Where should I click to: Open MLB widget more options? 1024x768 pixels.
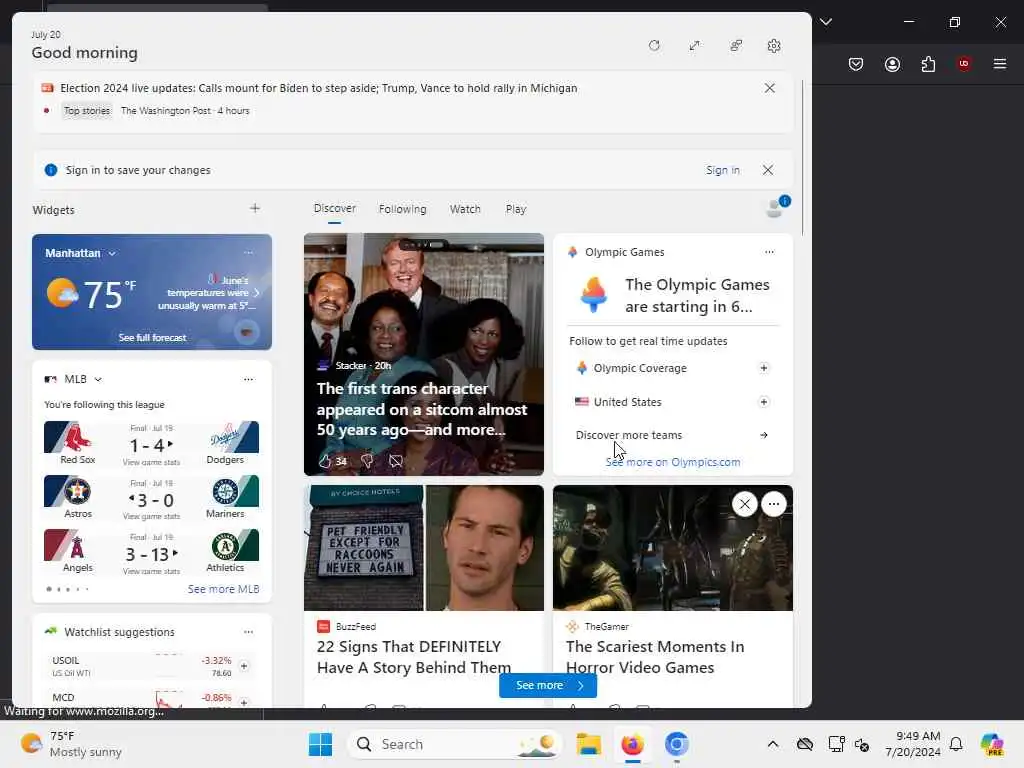(248, 379)
